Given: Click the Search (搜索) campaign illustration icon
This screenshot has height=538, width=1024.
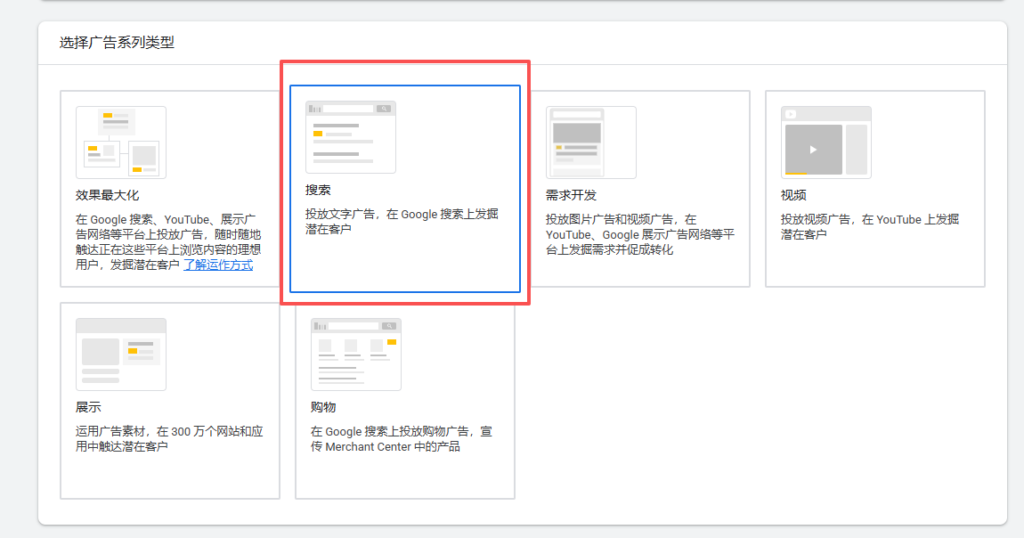Looking at the screenshot, I should (x=350, y=136).
